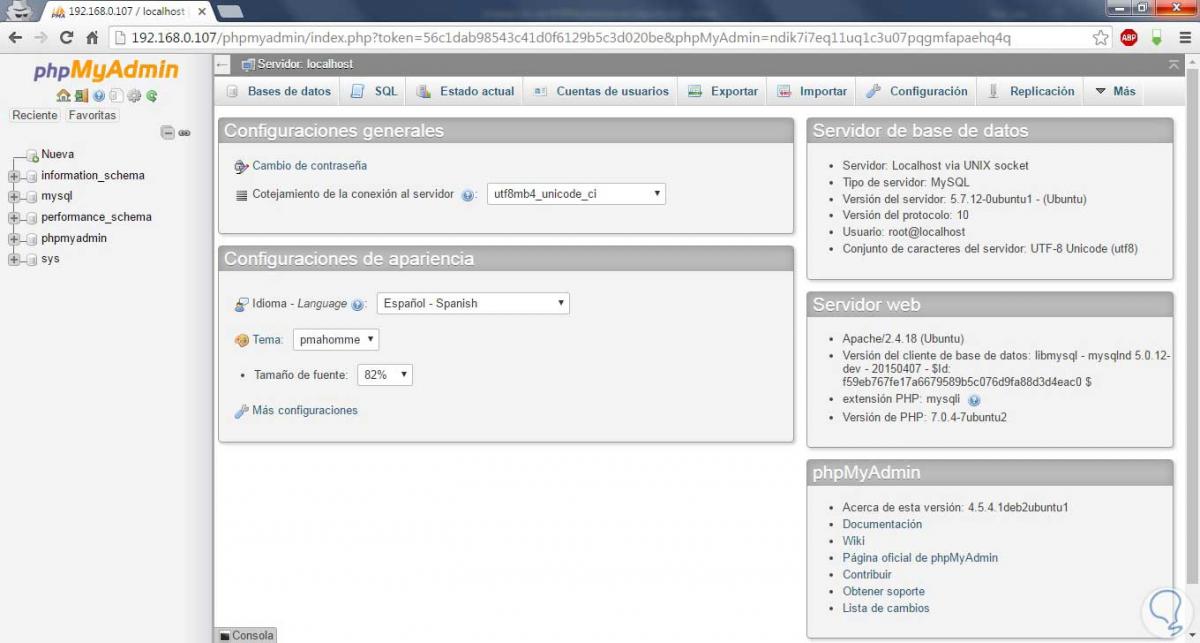Open navigation panel settings with the gear icon

coord(133,96)
